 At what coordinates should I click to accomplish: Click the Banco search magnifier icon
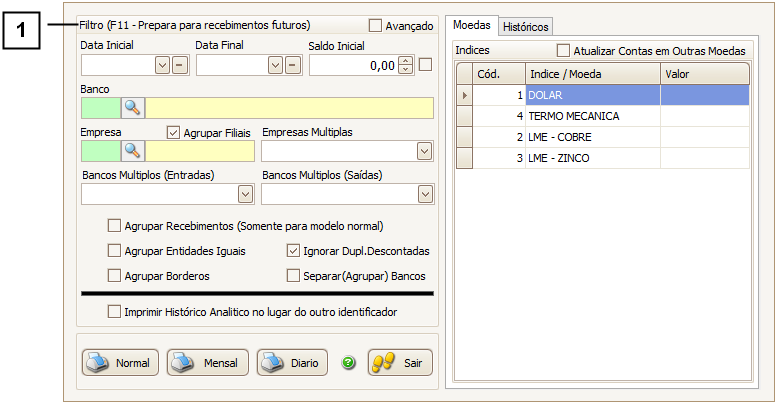133,108
